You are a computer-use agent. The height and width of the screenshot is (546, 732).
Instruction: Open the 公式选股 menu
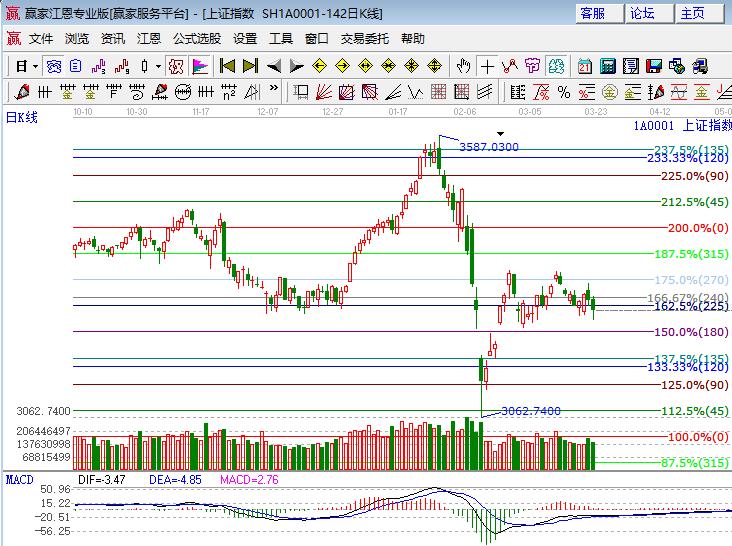(197, 39)
